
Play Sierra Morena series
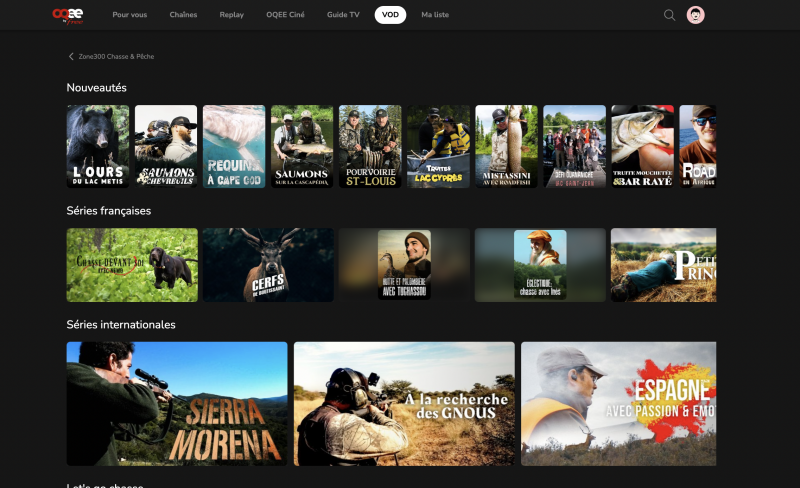[x=177, y=404]
